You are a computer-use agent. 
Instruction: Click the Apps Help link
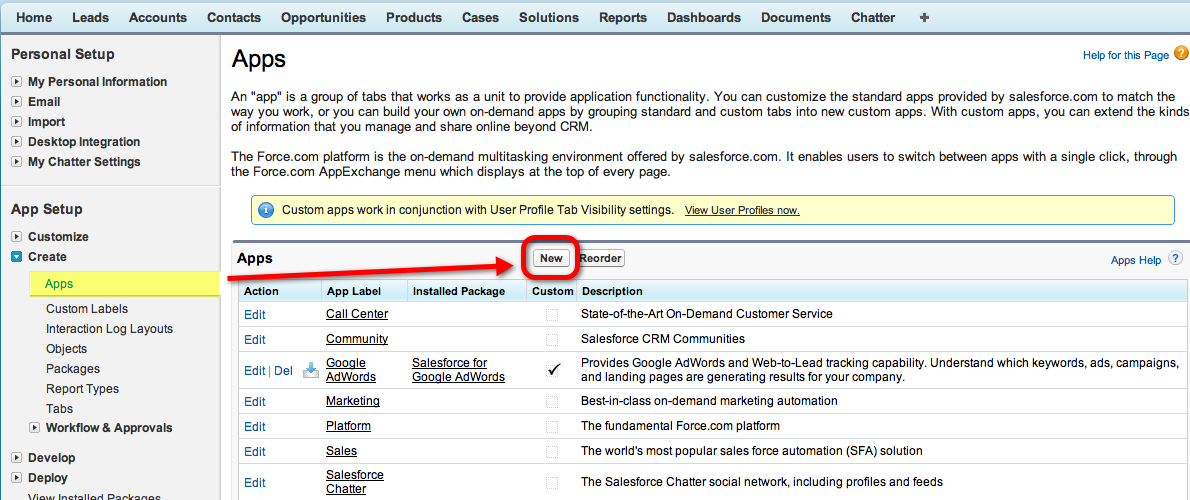1136,260
